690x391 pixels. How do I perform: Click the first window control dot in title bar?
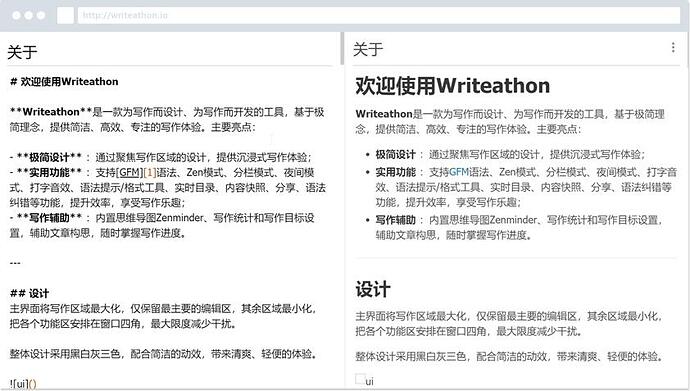click(16, 15)
